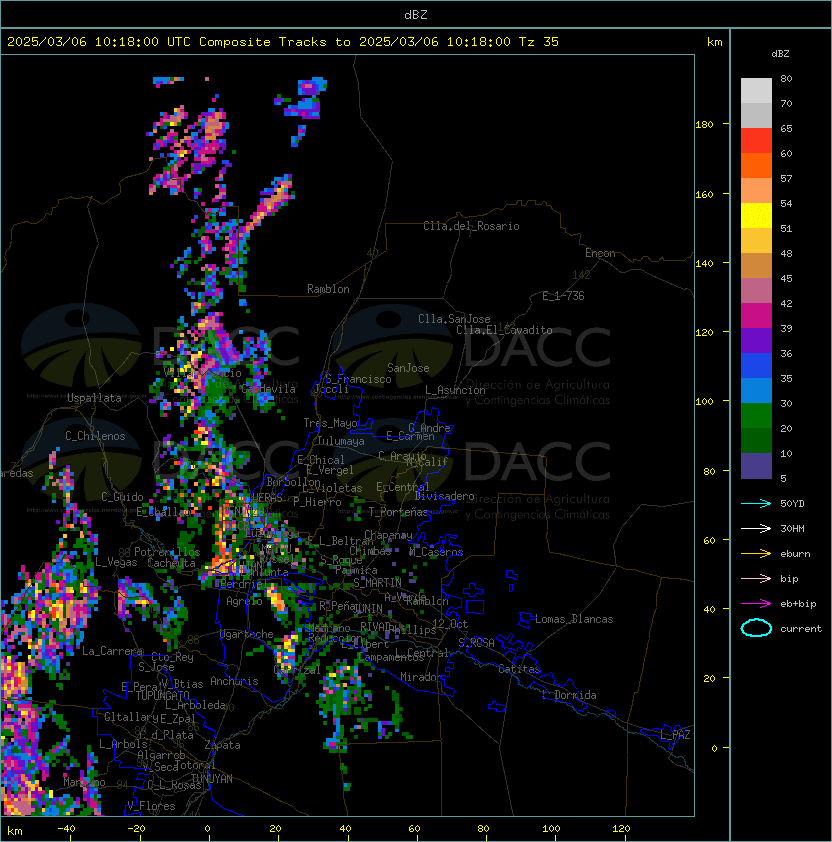This screenshot has height=842, width=832.
Task: Click the 'Tz 35' value in the header
Action: point(539,42)
